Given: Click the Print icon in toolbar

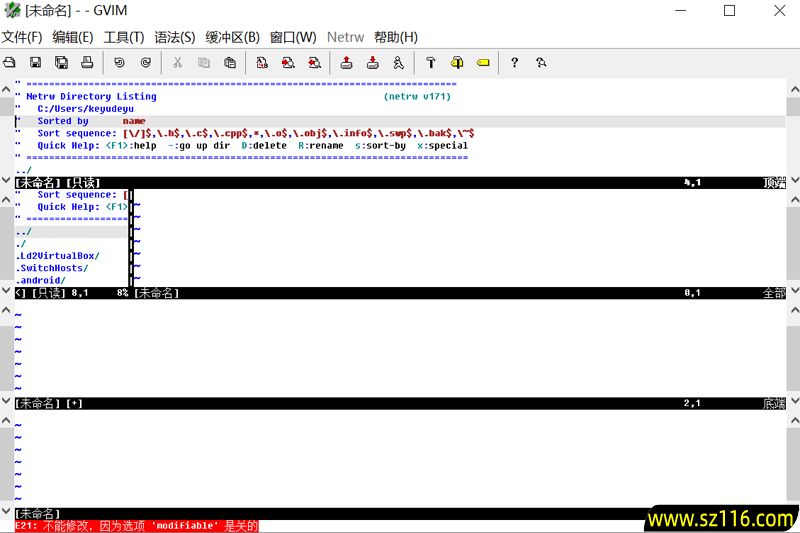Looking at the screenshot, I should [87, 62].
